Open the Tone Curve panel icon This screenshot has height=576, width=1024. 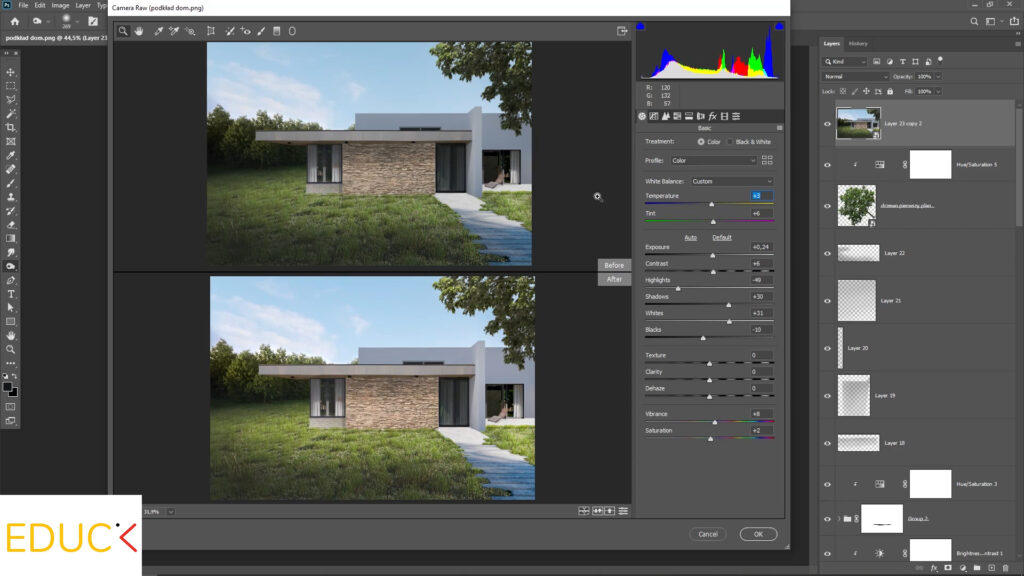(654, 116)
